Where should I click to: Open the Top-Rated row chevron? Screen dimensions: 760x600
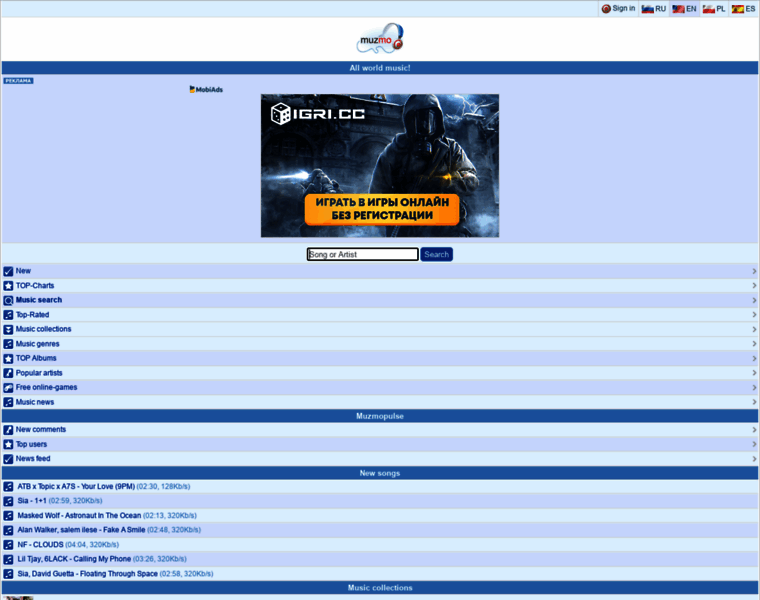point(754,315)
